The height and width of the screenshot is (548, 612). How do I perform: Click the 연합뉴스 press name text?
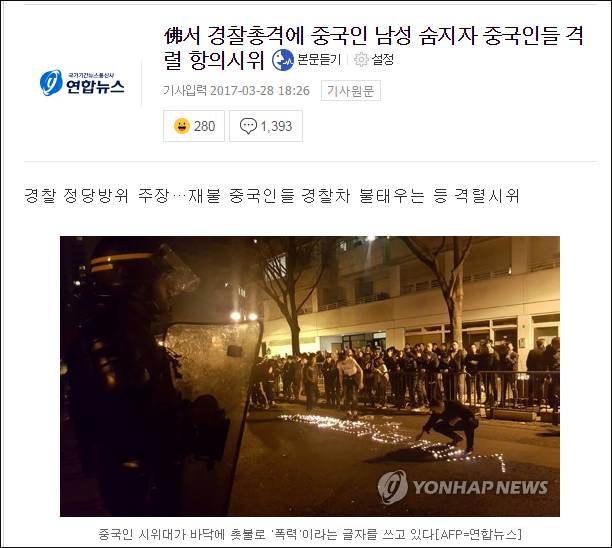(95, 86)
